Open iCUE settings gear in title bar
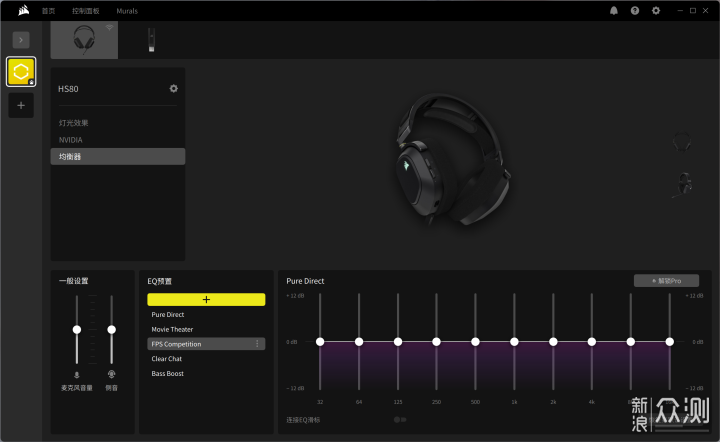Viewport: 720px width, 442px height. [656, 11]
